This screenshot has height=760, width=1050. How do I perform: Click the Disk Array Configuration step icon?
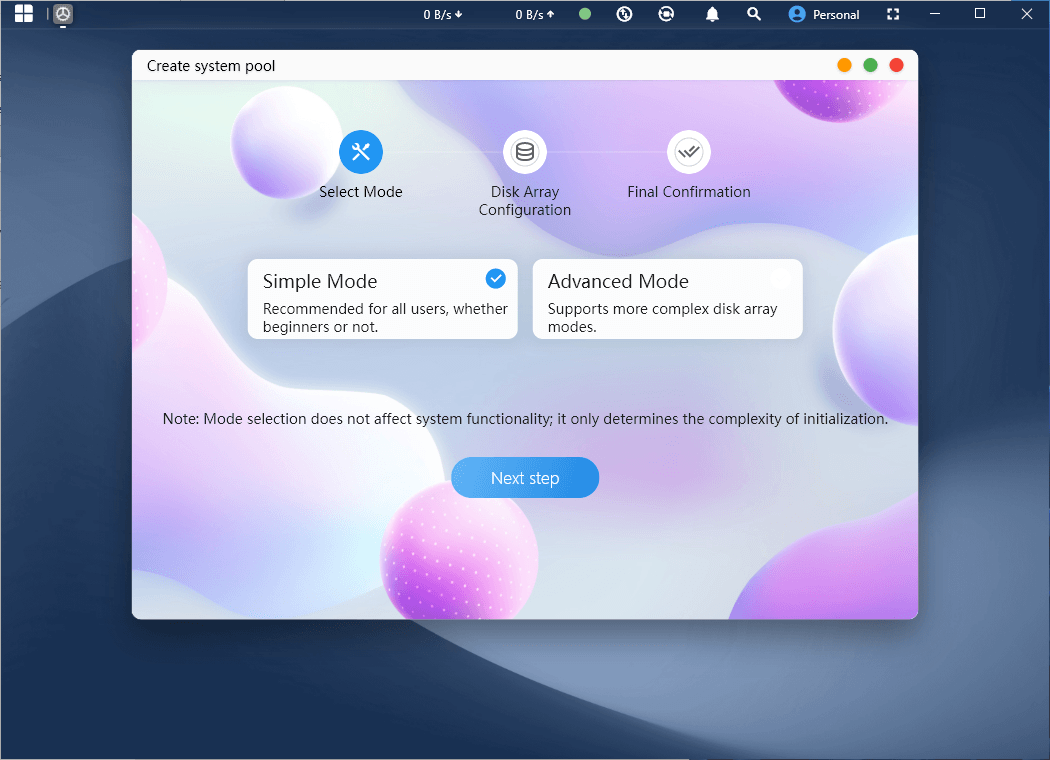coord(525,152)
